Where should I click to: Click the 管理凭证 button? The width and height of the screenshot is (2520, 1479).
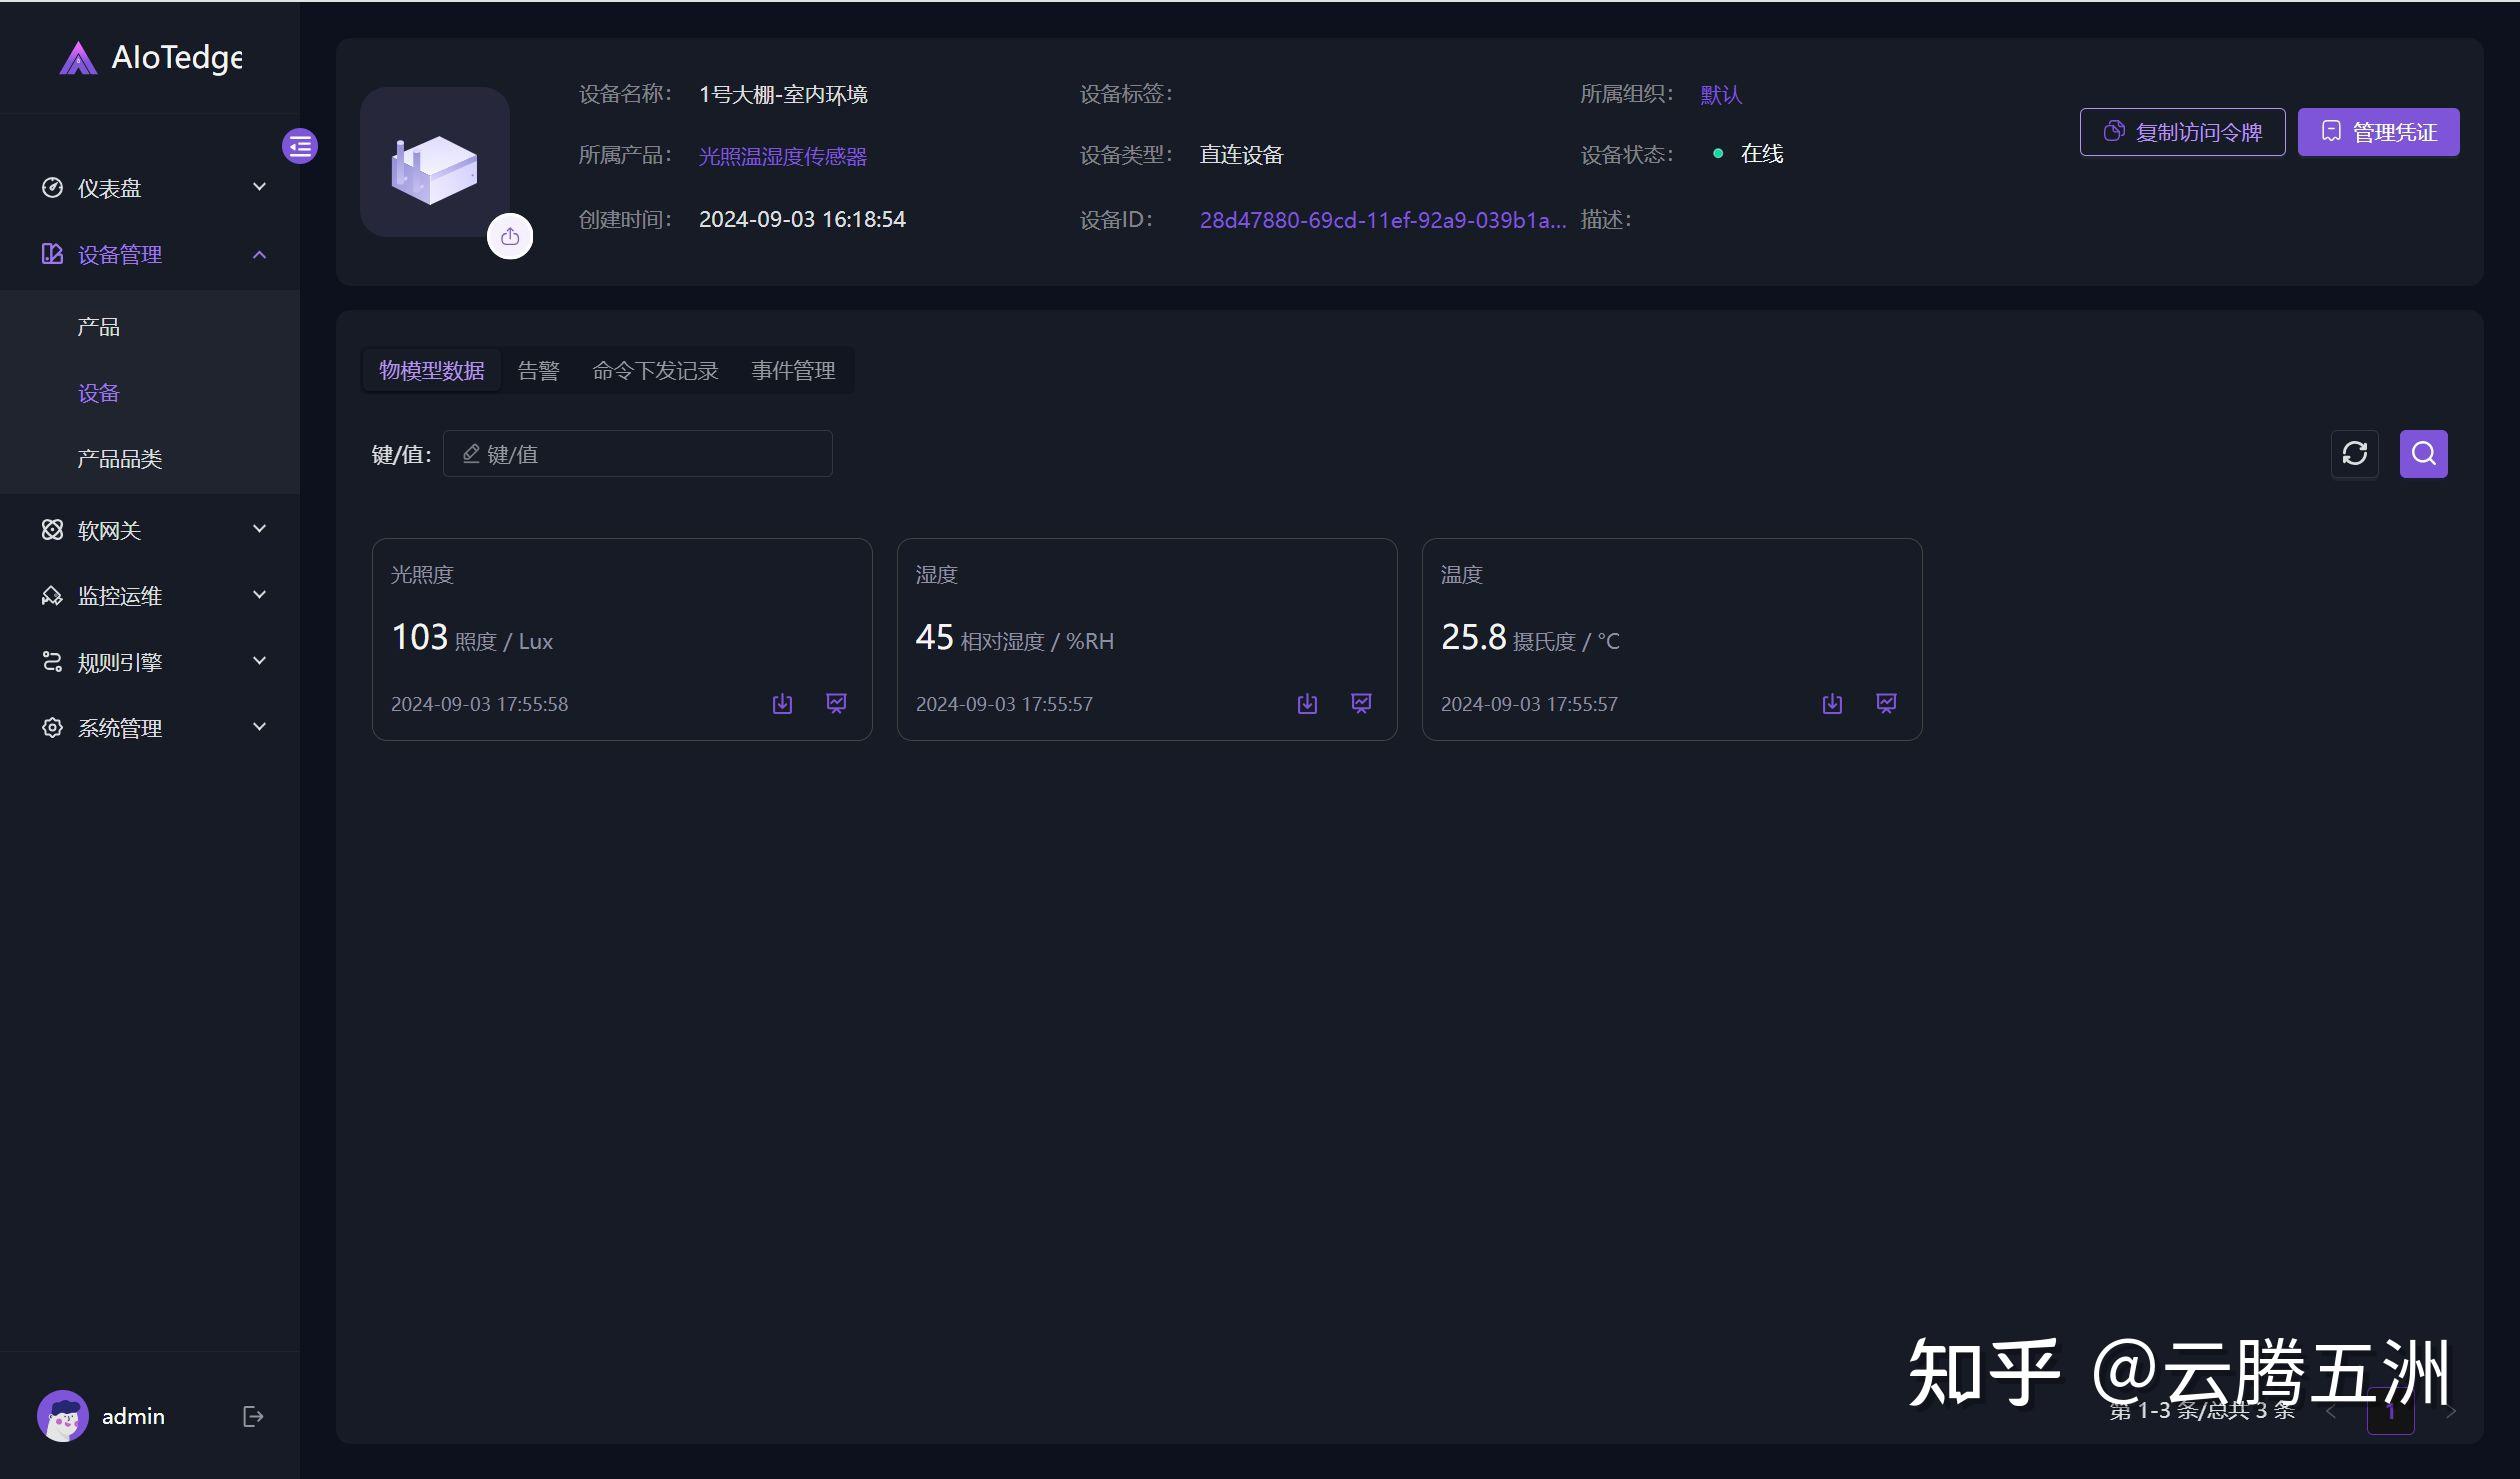2378,131
